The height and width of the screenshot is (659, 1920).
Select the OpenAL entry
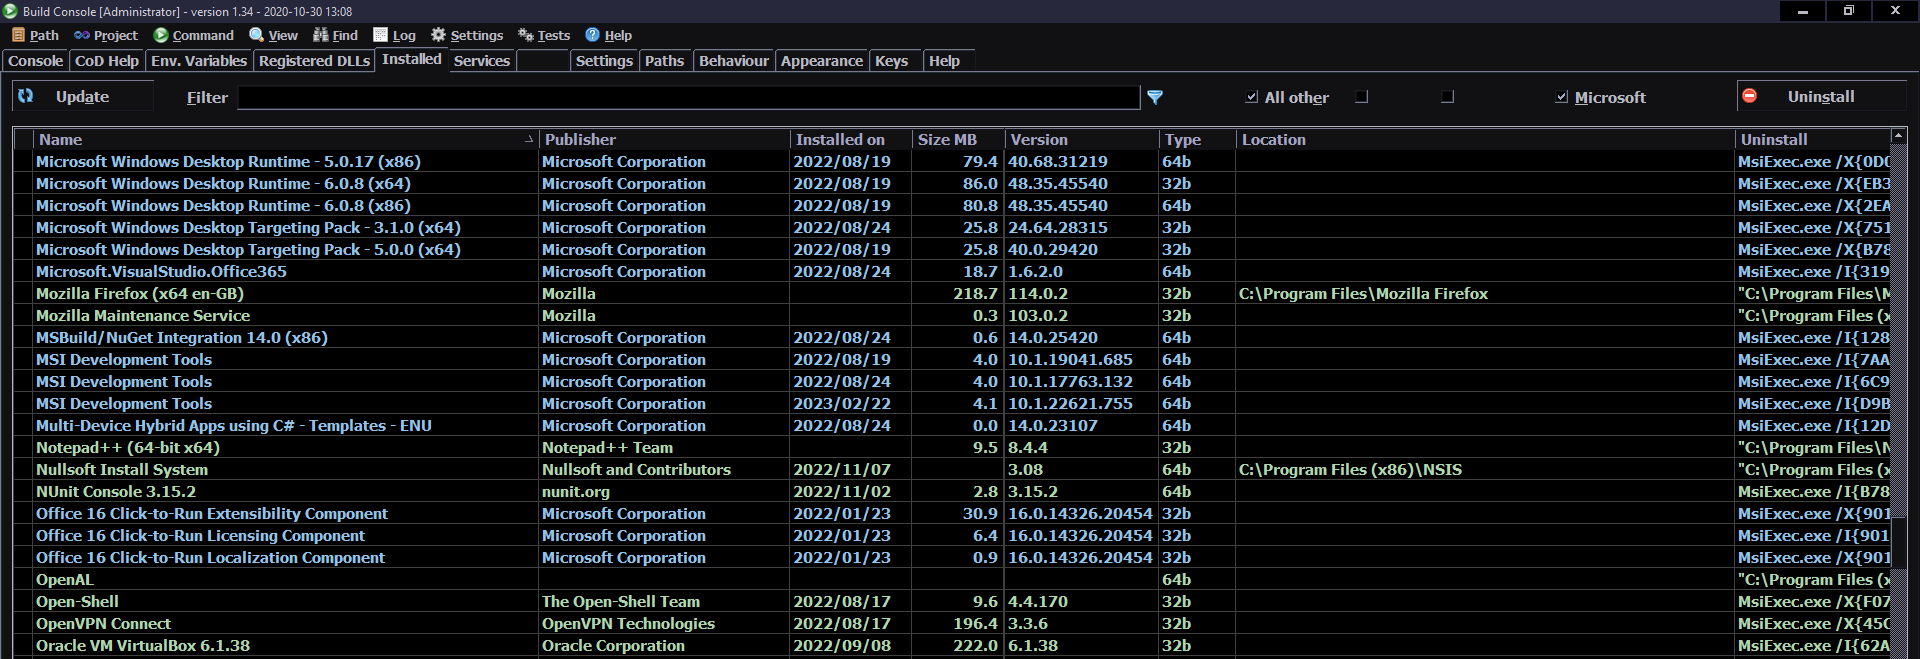[65, 580]
